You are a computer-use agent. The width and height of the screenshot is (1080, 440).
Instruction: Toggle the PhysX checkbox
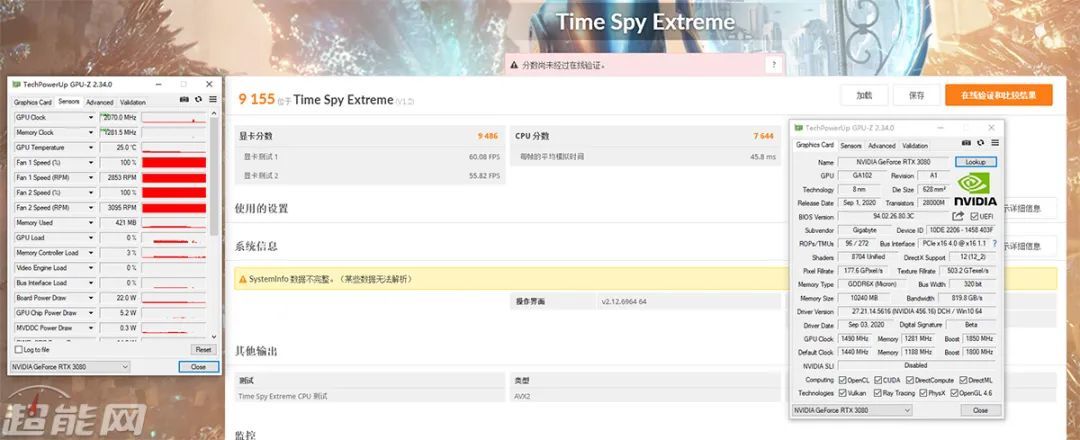coord(923,393)
